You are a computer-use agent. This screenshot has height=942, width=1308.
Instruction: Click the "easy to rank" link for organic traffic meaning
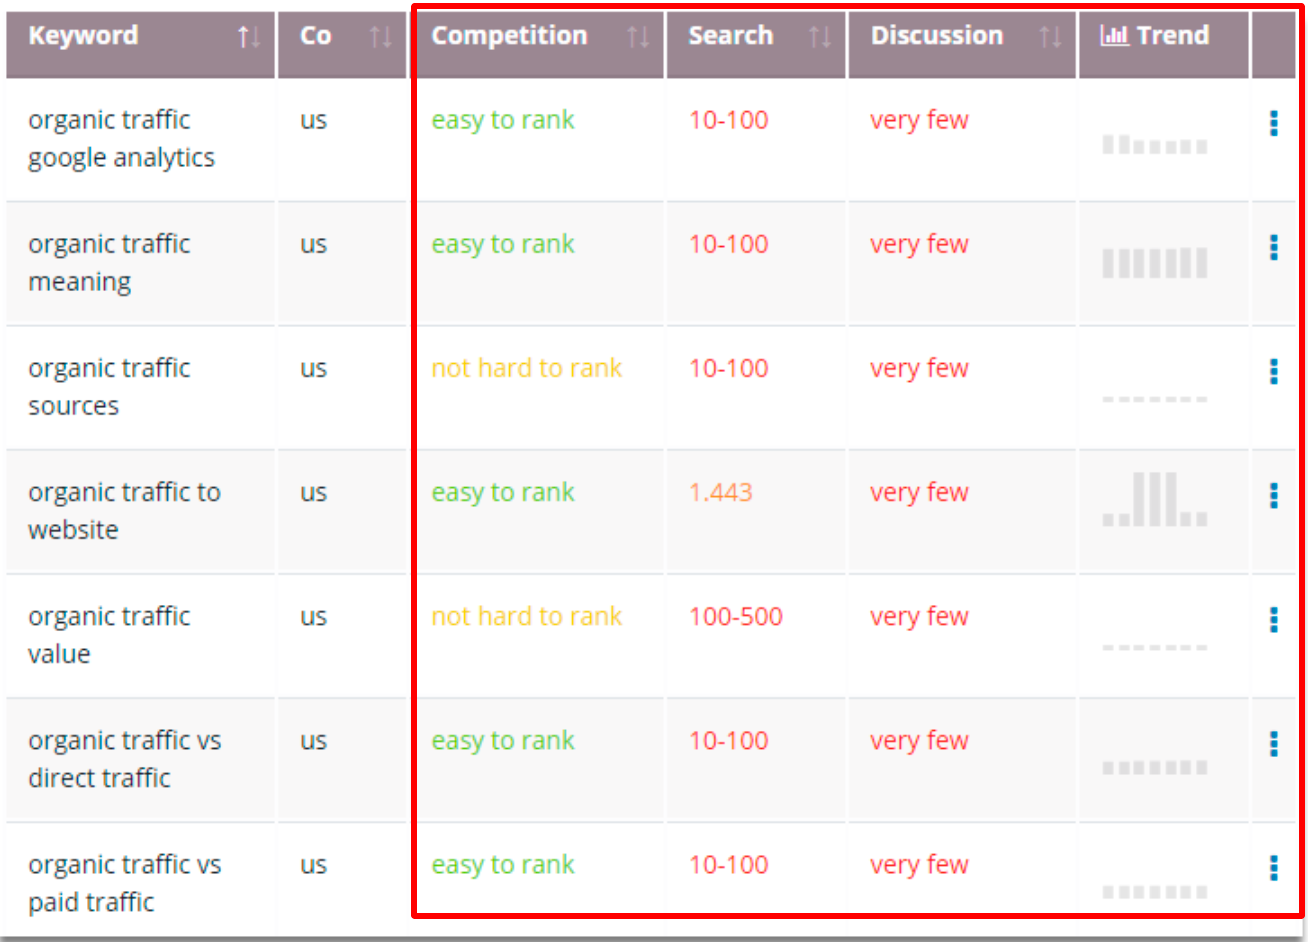(503, 243)
